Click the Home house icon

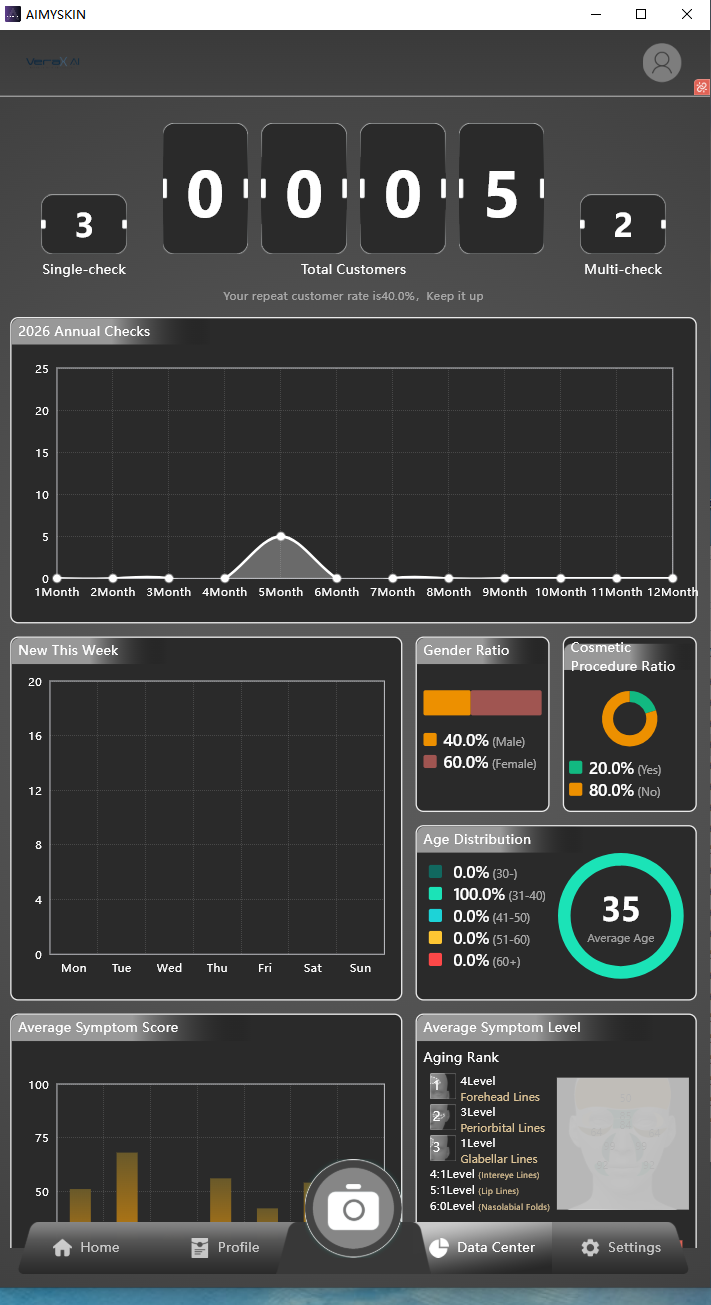[x=62, y=1247]
